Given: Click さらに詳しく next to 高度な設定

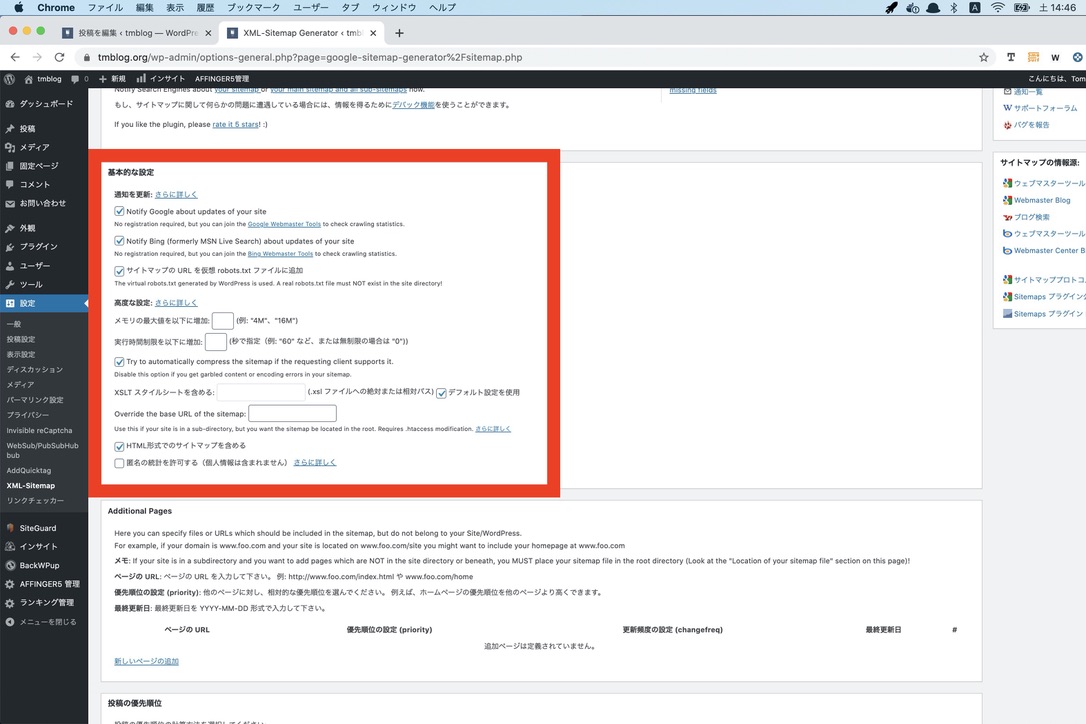Looking at the screenshot, I should (x=176, y=303).
